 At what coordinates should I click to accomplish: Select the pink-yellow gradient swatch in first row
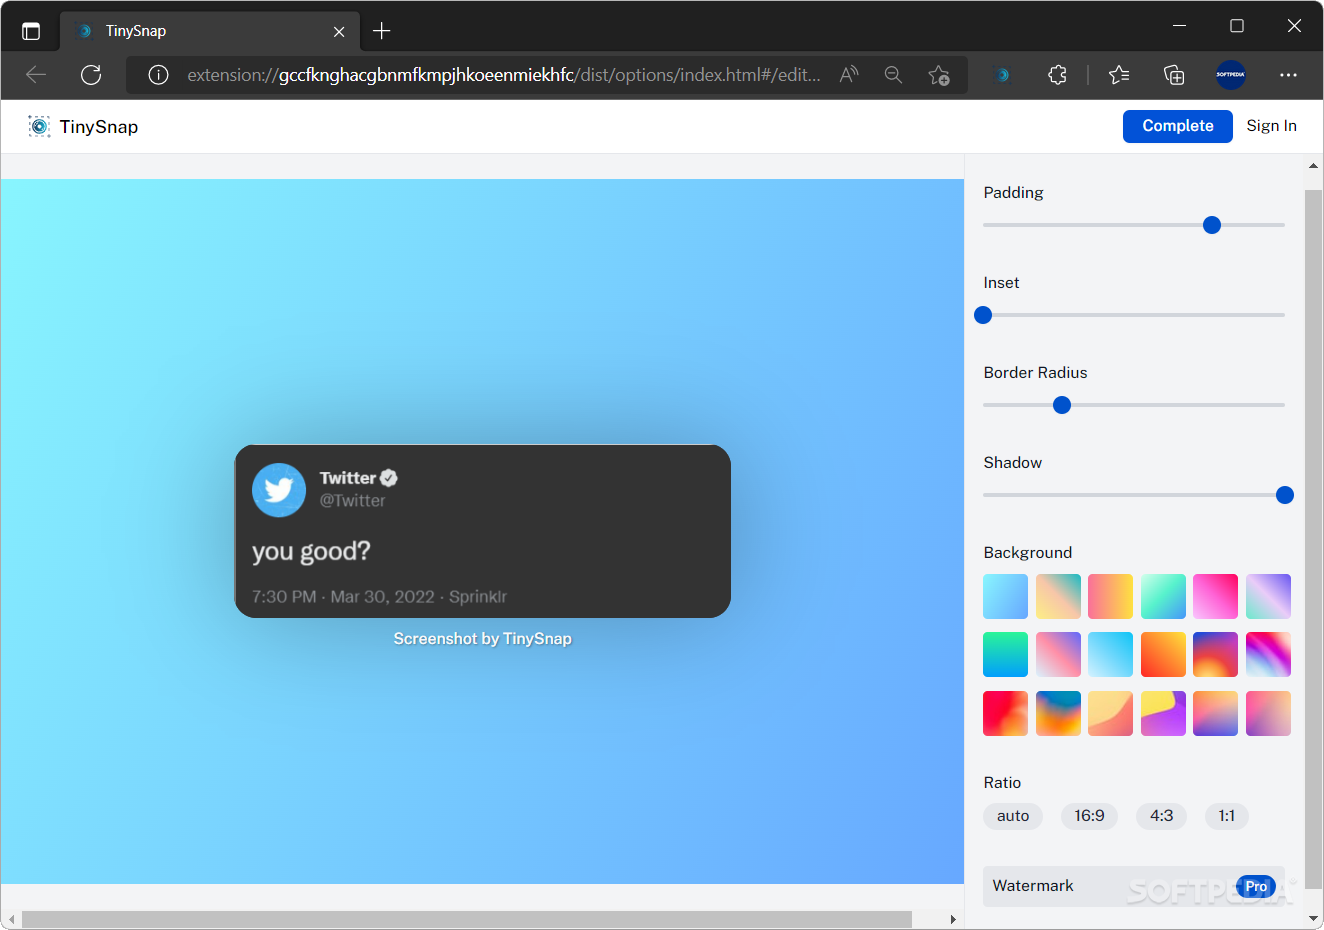[1110, 597]
